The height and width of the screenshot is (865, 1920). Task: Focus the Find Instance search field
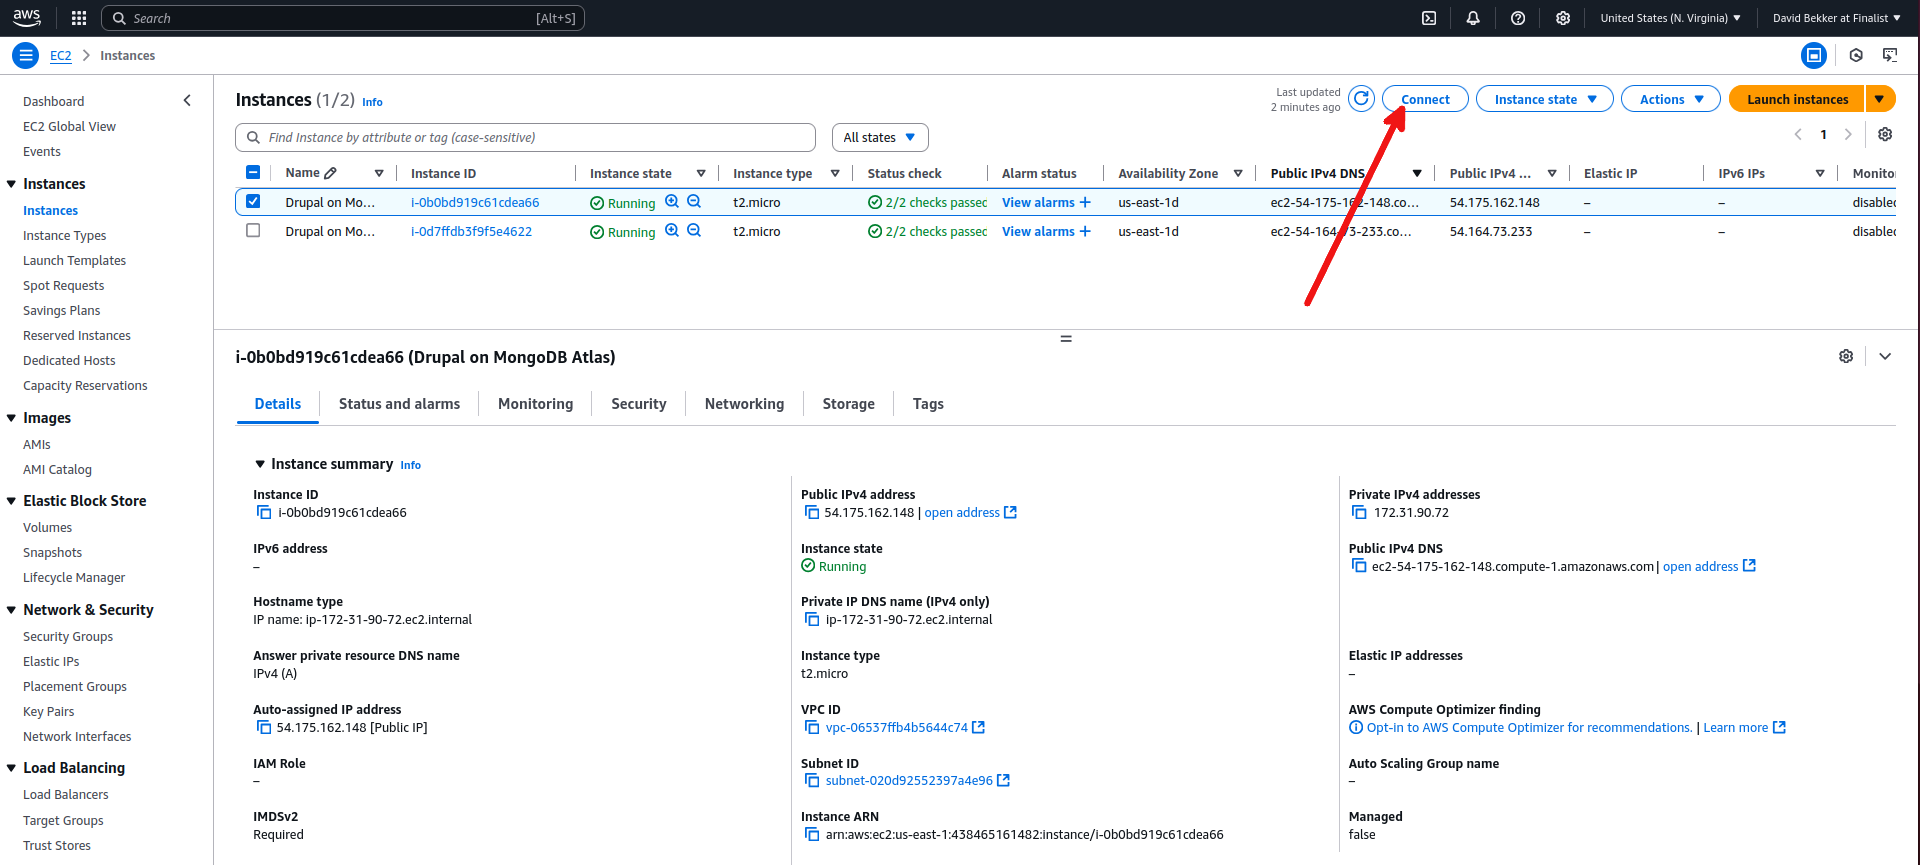[526, 137]
